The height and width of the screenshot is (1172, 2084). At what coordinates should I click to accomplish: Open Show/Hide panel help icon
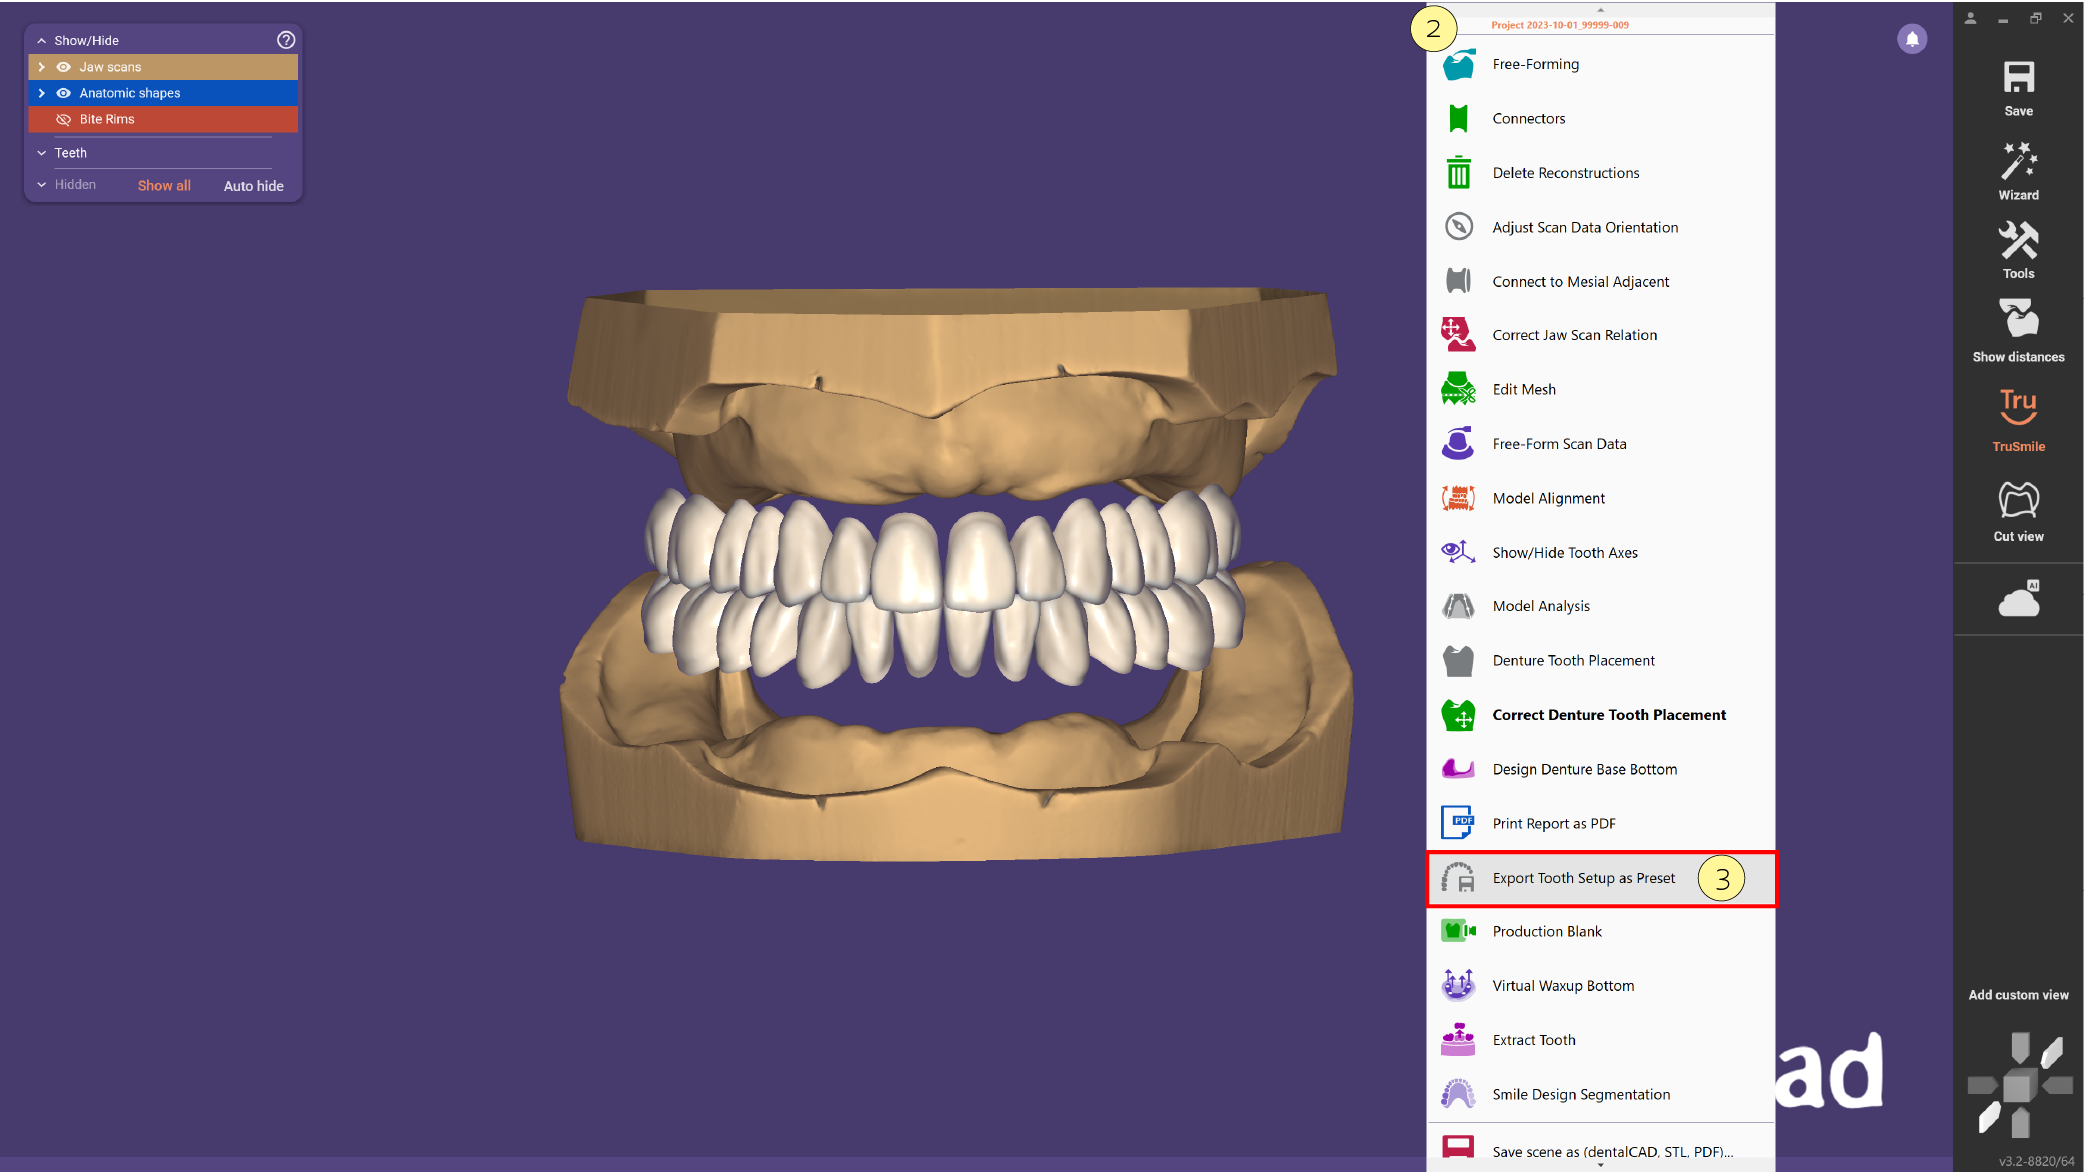[286, 40]
